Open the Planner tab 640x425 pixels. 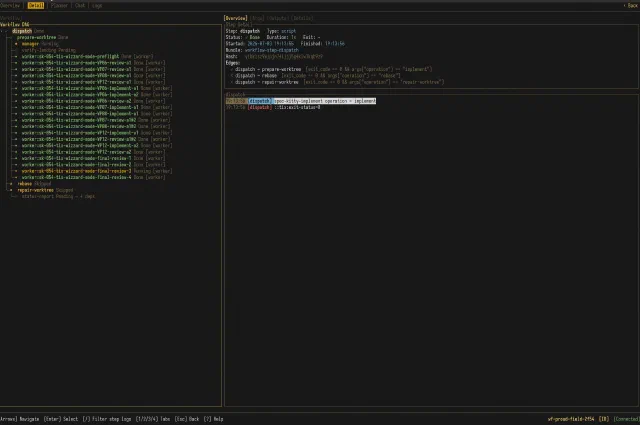tap(60, 6)
